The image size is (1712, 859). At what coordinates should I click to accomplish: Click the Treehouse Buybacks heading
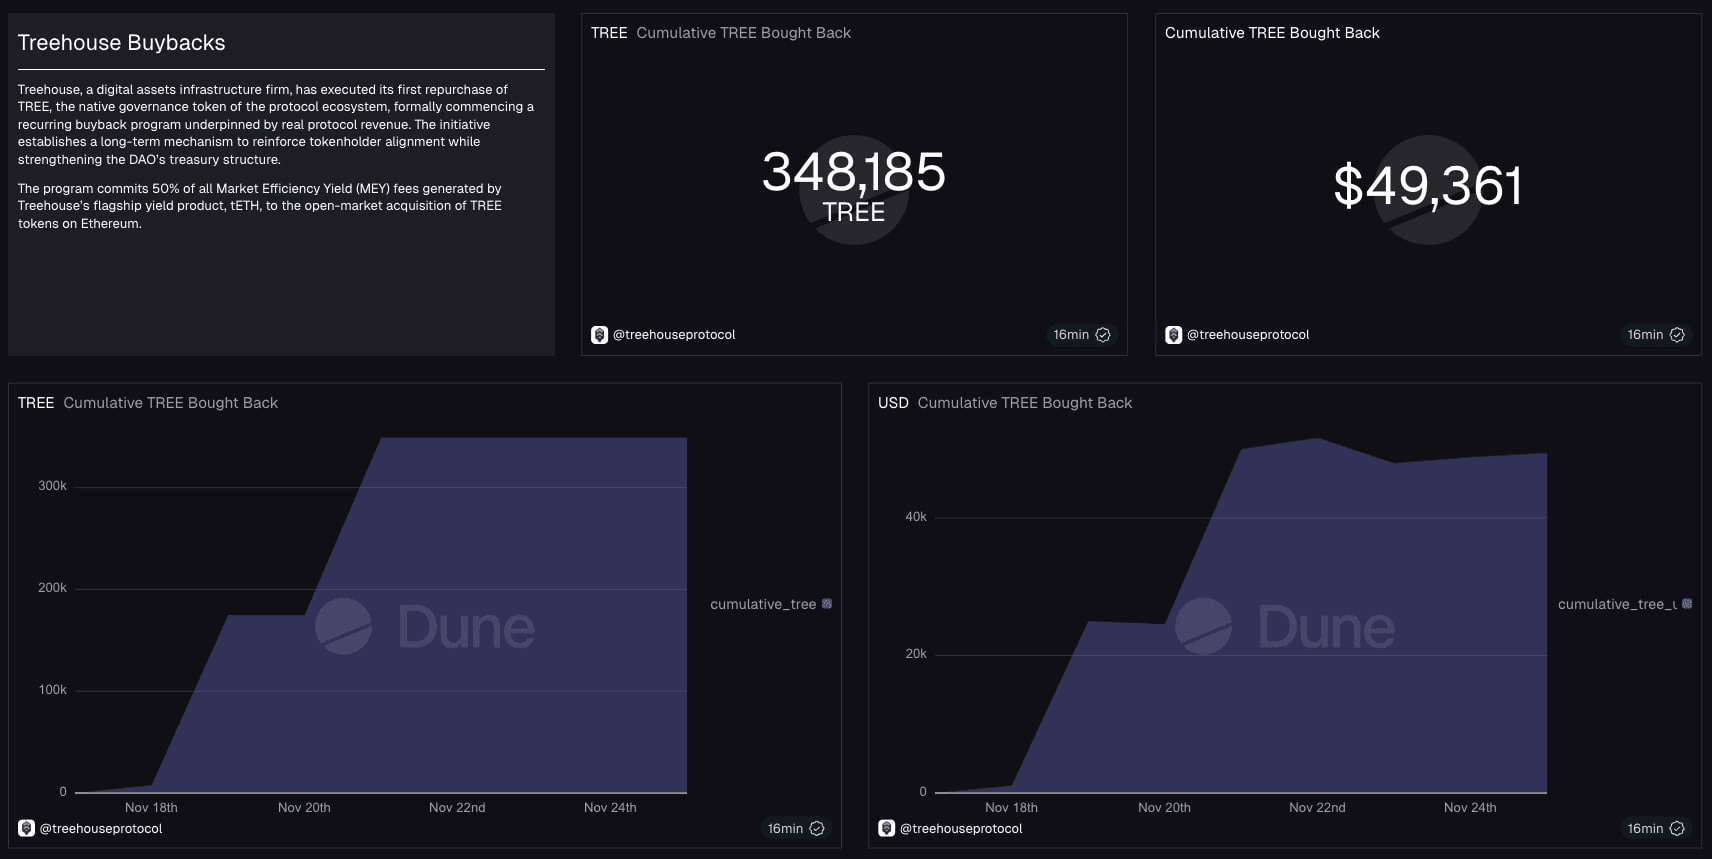click(121, 43)
